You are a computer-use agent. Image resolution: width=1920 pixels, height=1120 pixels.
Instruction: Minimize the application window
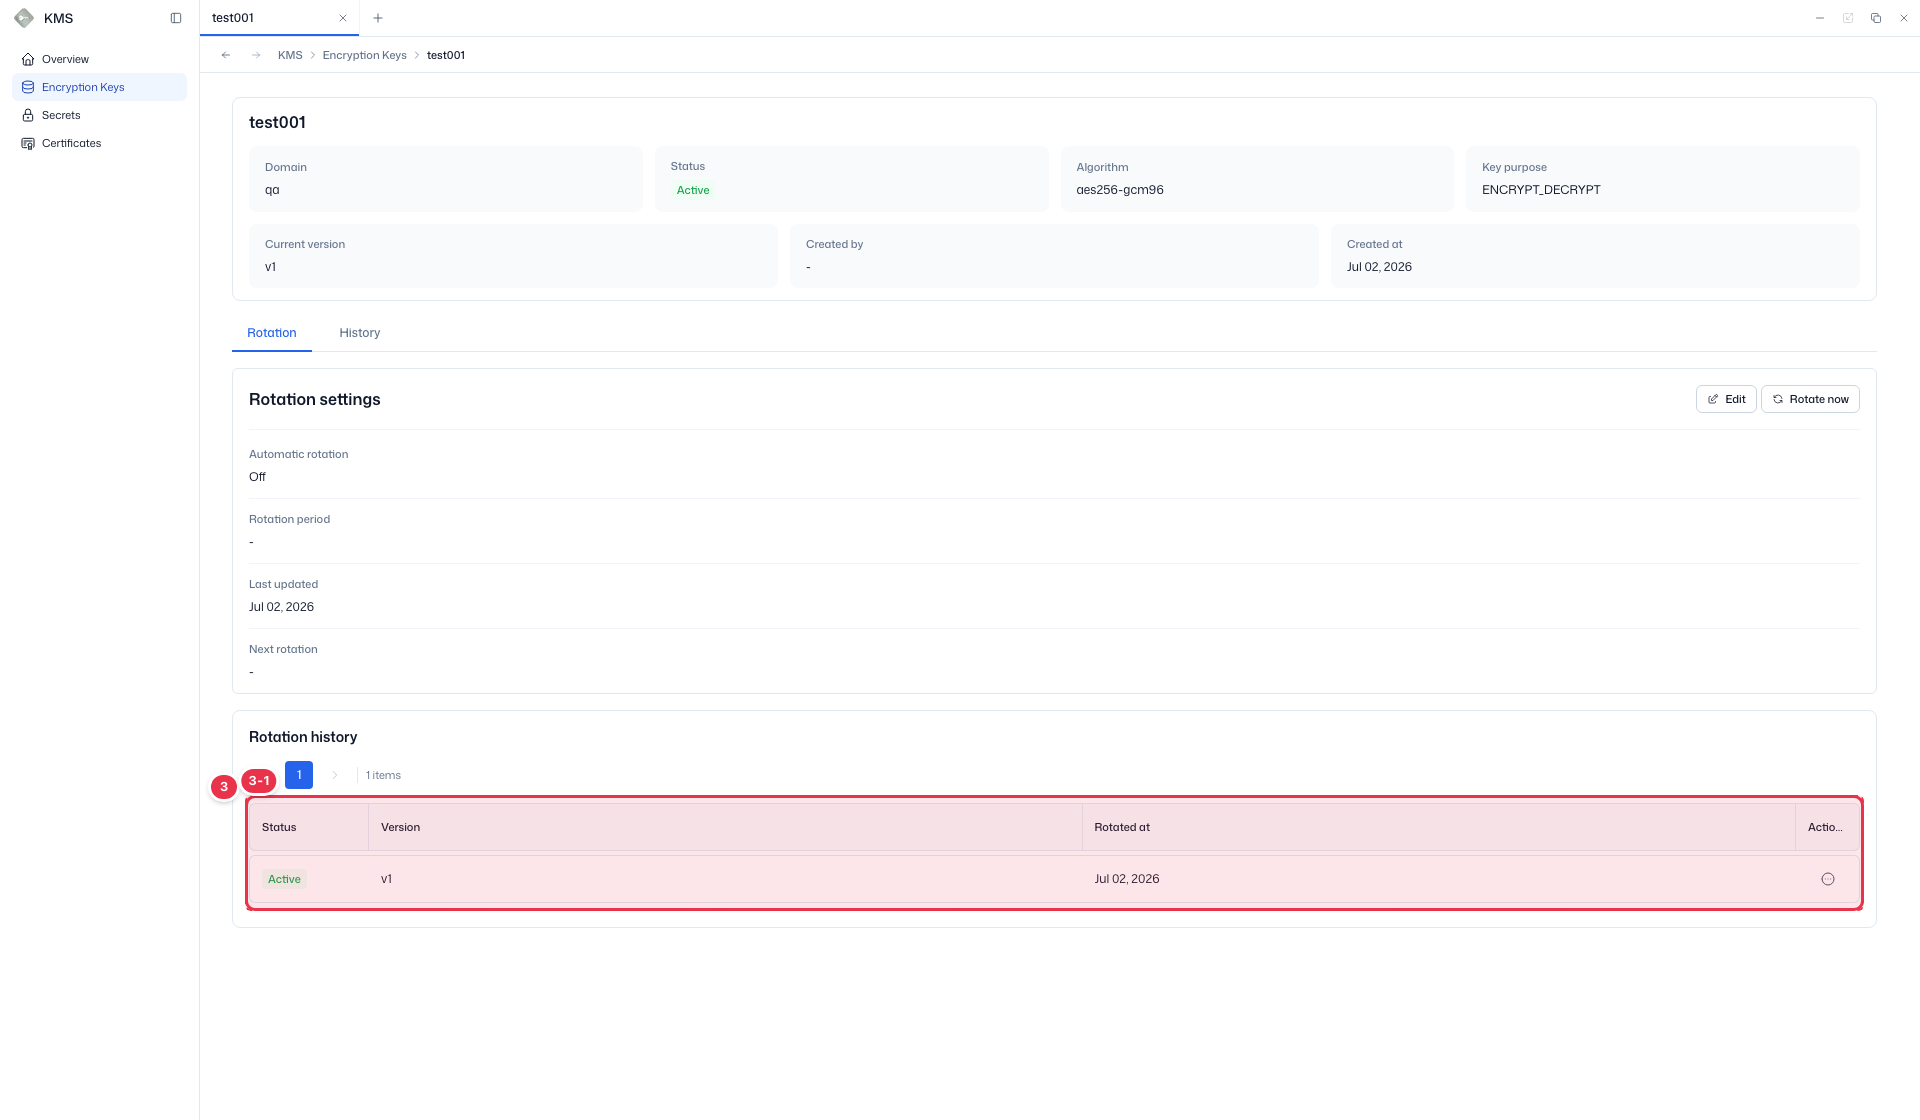point(1820,18)
